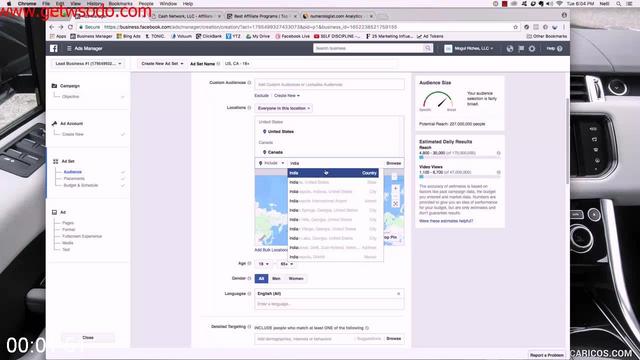The width and height of the screenshot is (640, 360).
Task: Open the settings gear in Ads Manager header
Action: pos(532,48)
